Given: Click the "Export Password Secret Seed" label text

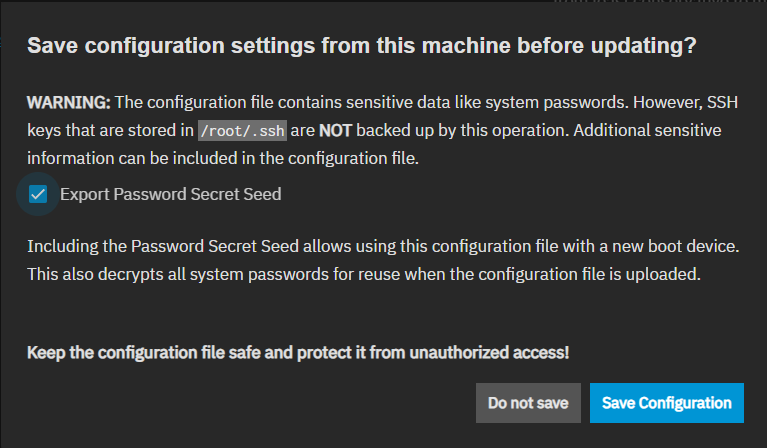Looking at the screenshot, I should click(x=170, y=194).
